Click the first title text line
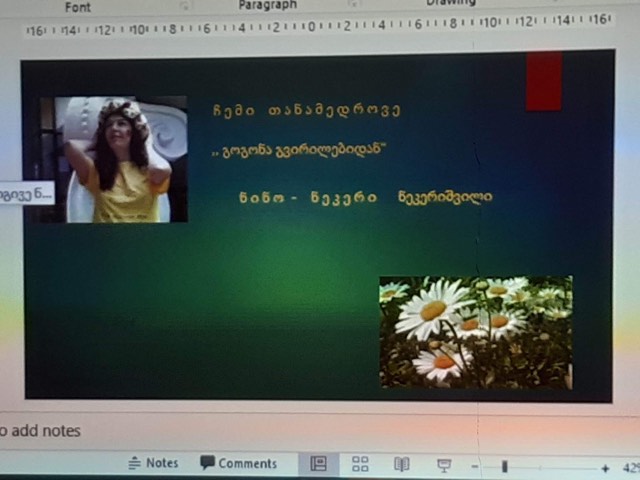The image size is (640, 480). click(x=306, y=111)
